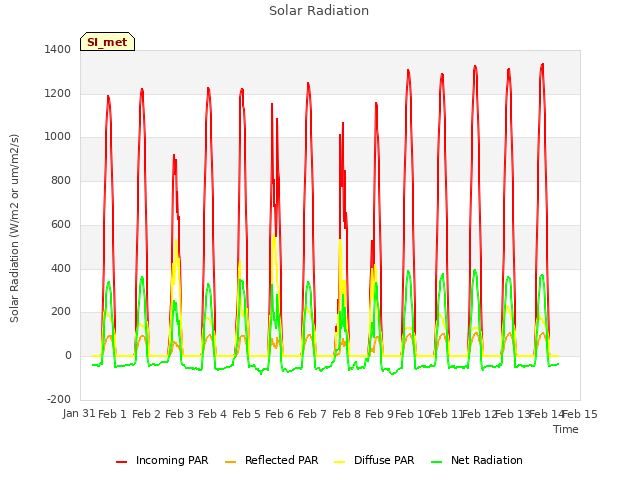Click the yellow Diffuse PAR legend swatch
Screen dimensions: 640x480
coord(340,462)
